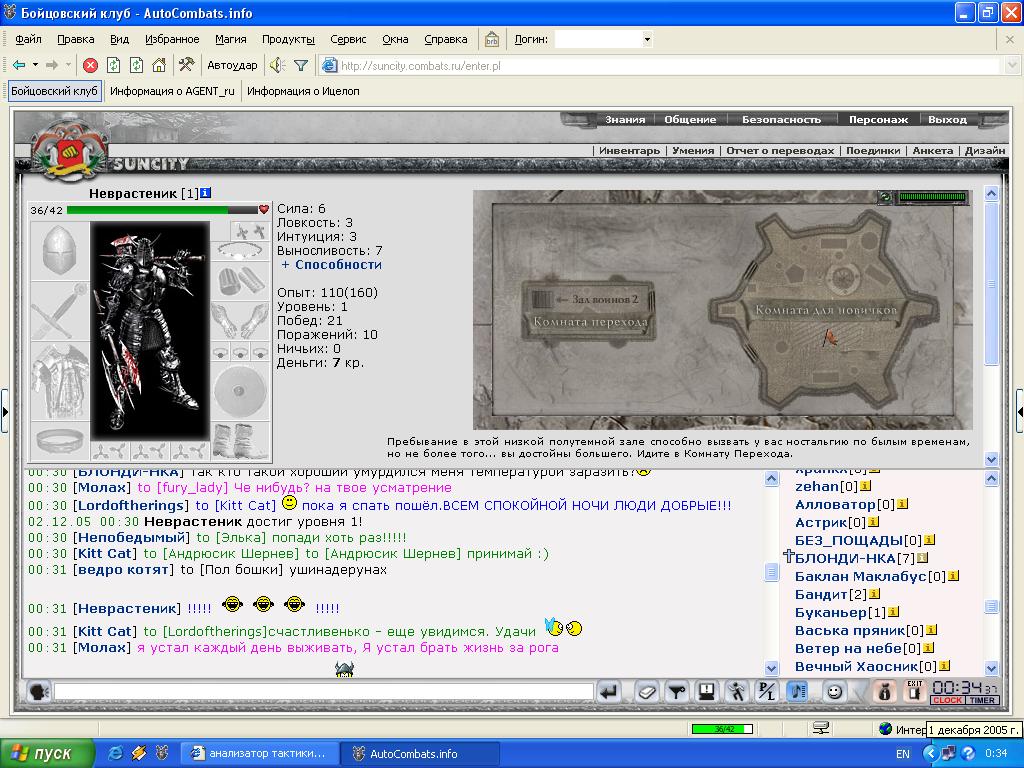Click the helmet equipment slot
Image resolution: width=1024 pixels, height=768 pixels.
[59, 251]
